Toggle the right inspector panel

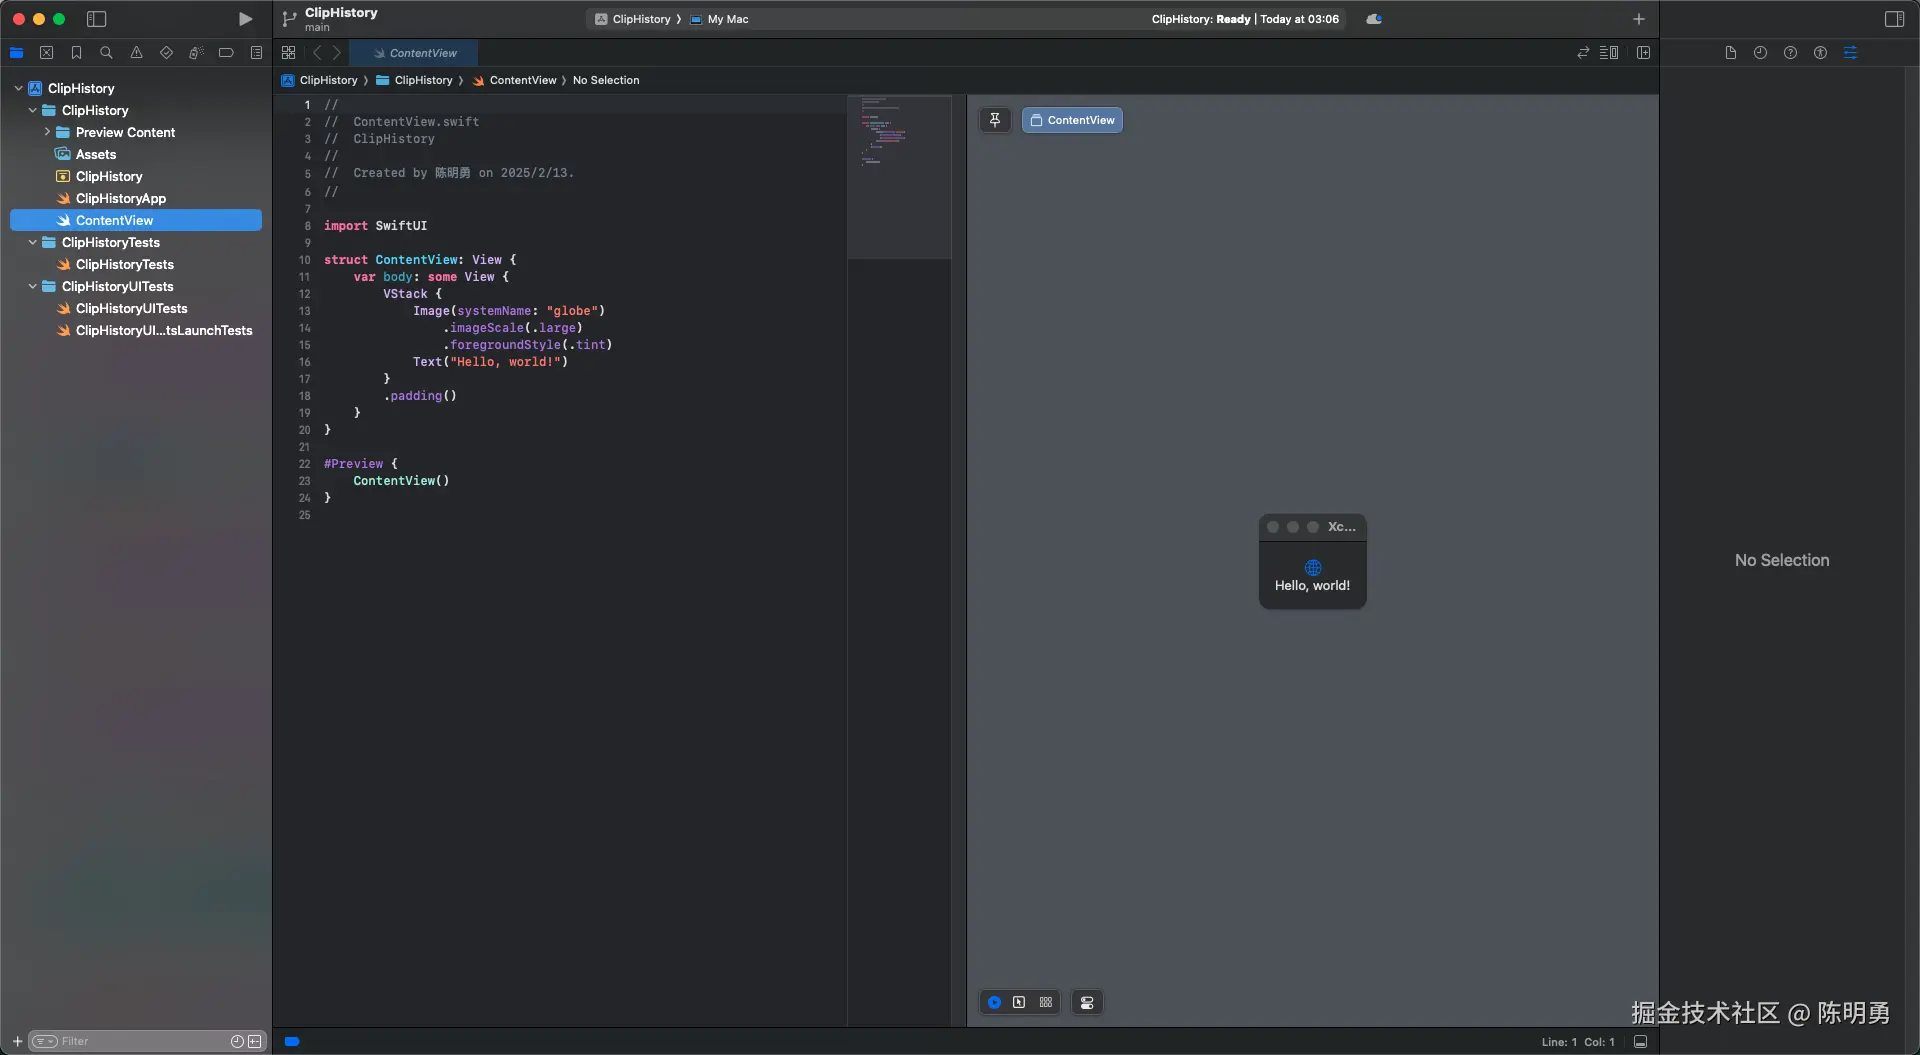[1894, 19]
